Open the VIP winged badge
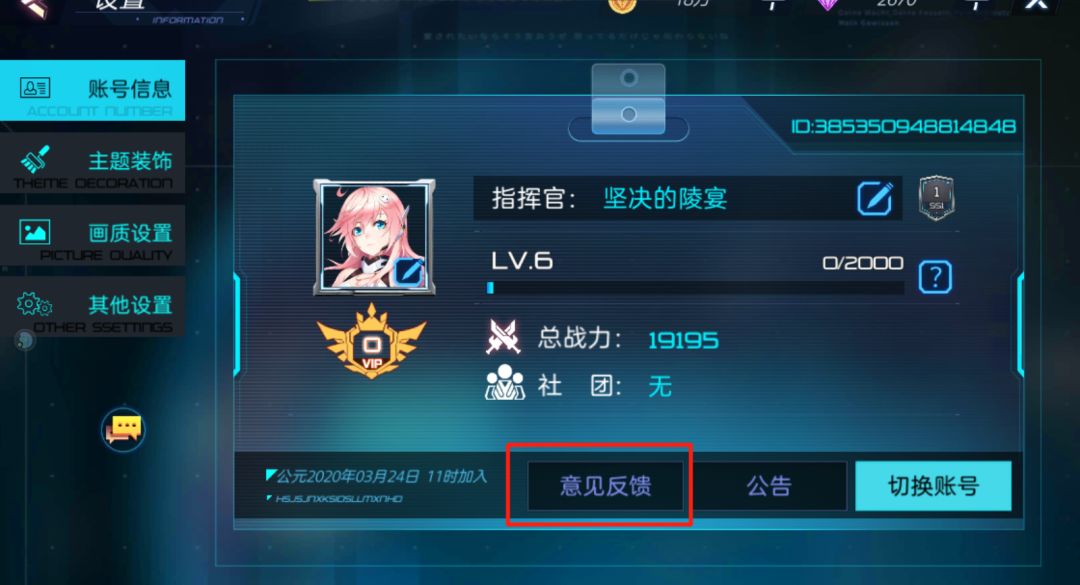Image resolution: width=1080 pixels, height=585 pixels. [372, 342]
